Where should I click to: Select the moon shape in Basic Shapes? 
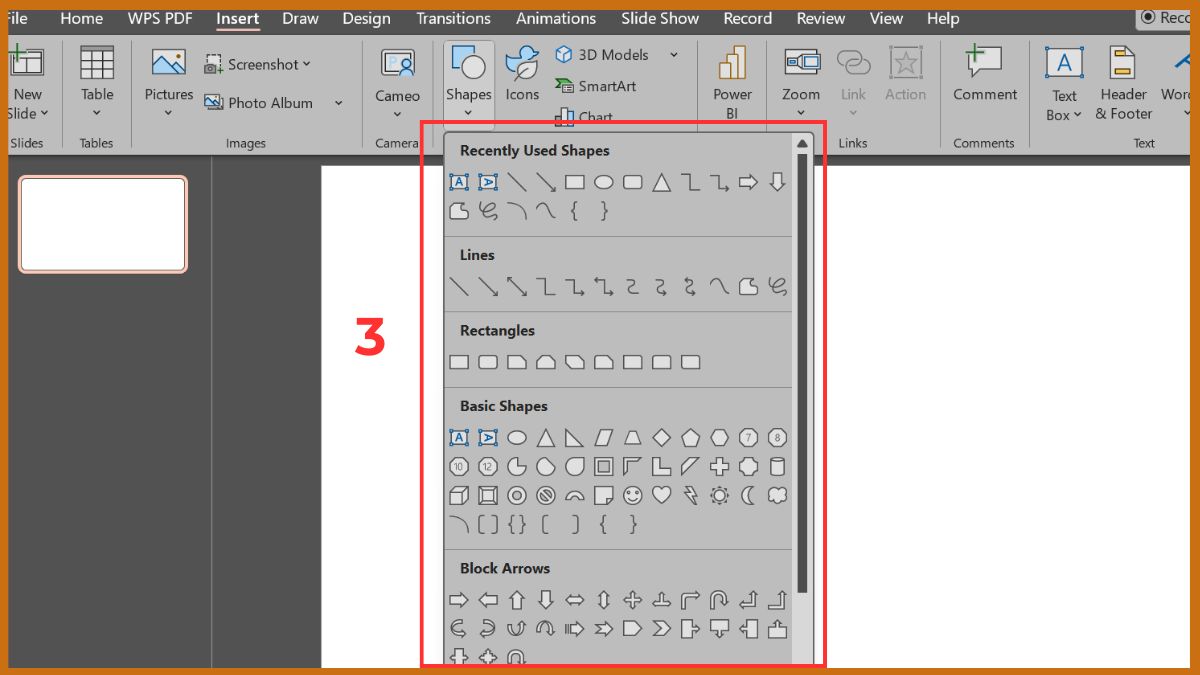[x=748, y=495]
